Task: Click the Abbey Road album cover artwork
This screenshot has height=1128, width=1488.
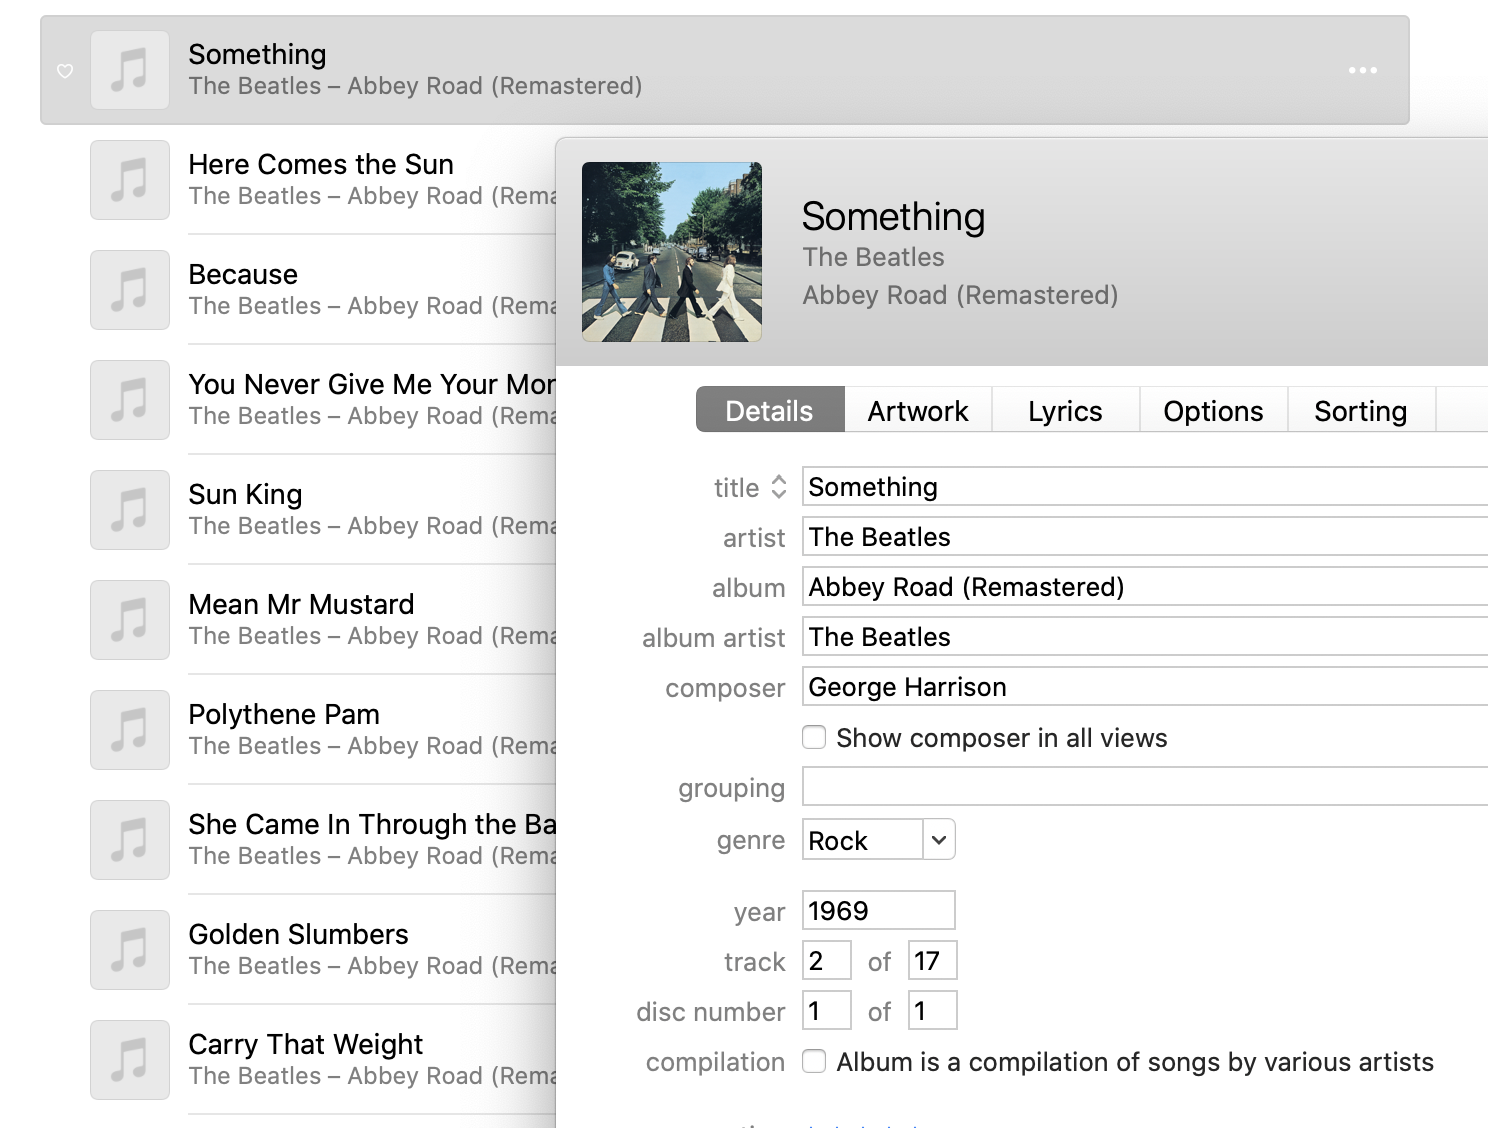Action: coord(672,252)
